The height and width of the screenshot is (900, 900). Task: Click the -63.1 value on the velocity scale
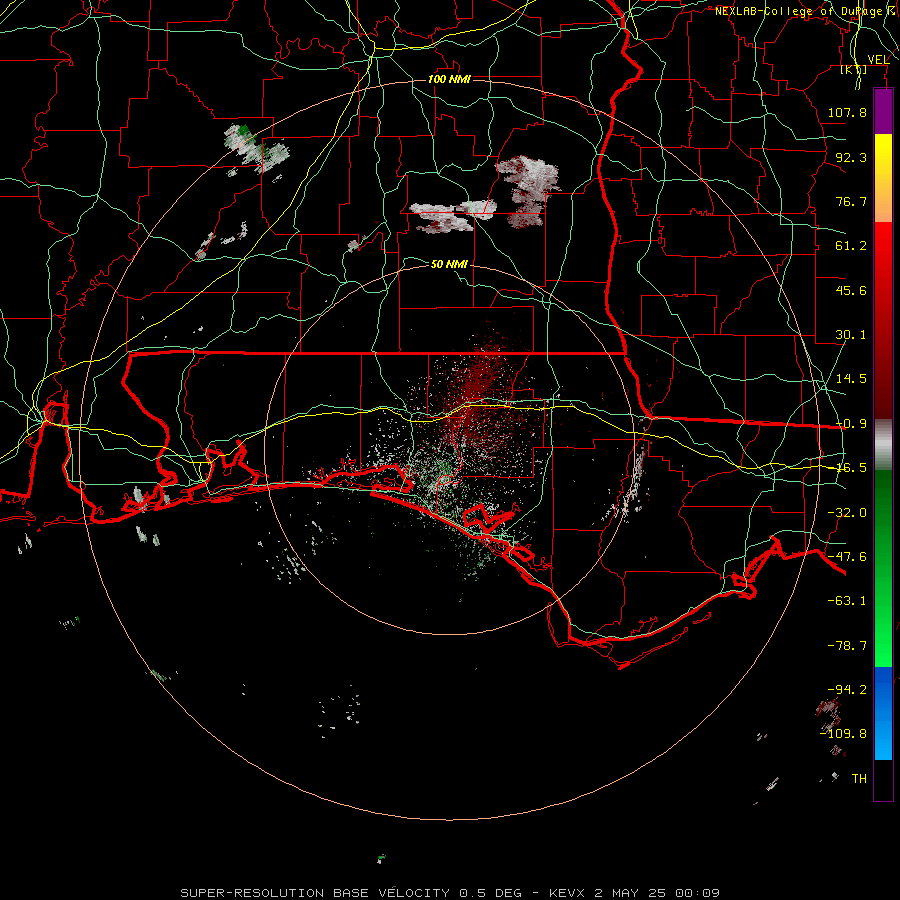847,601
